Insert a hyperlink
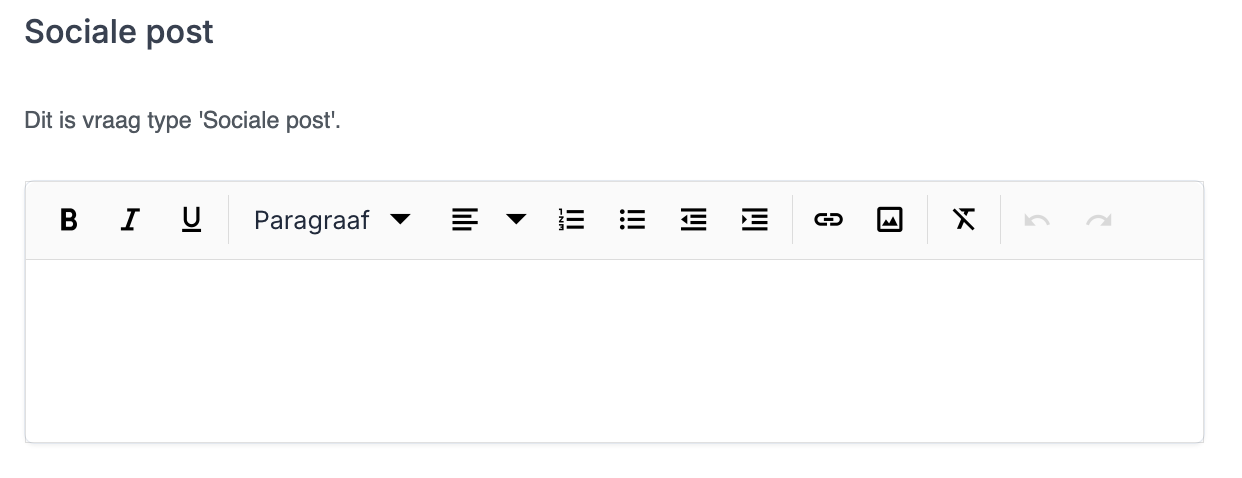The image size is (1242, 478). [x=828, y=220]
